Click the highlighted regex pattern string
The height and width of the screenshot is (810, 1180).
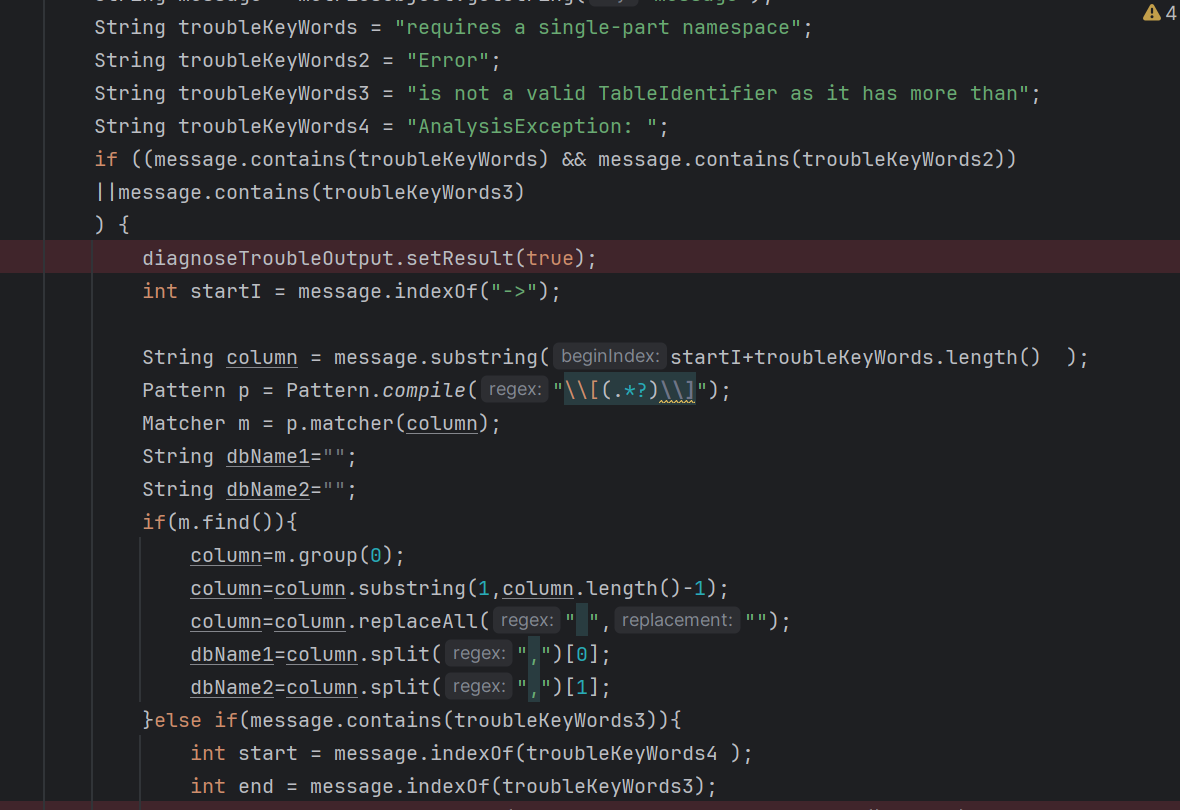point(629,390)
